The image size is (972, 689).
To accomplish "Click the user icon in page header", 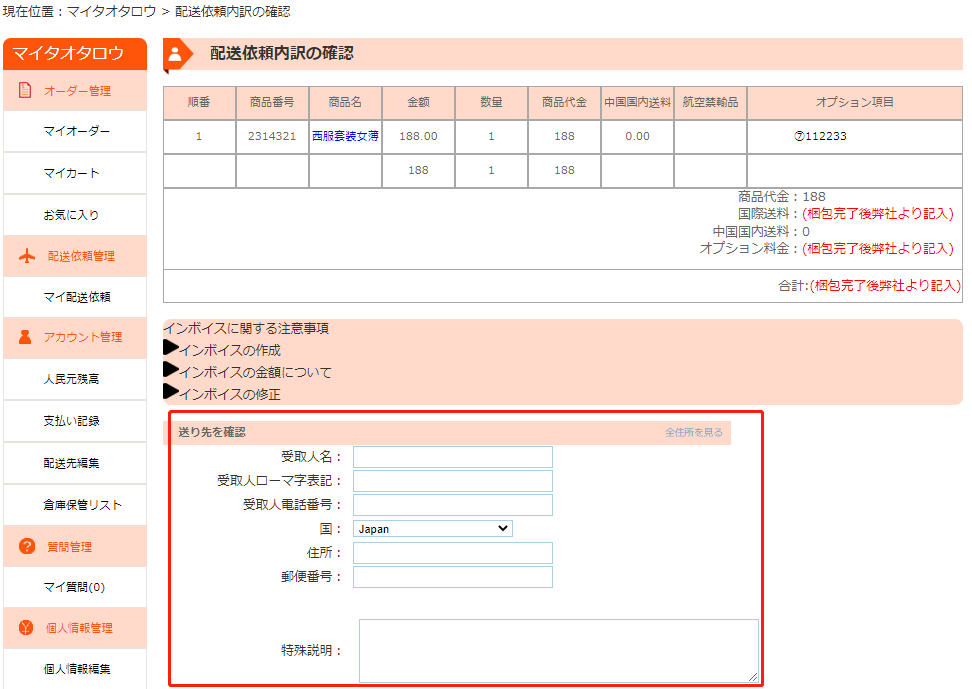I will point(175,54).
